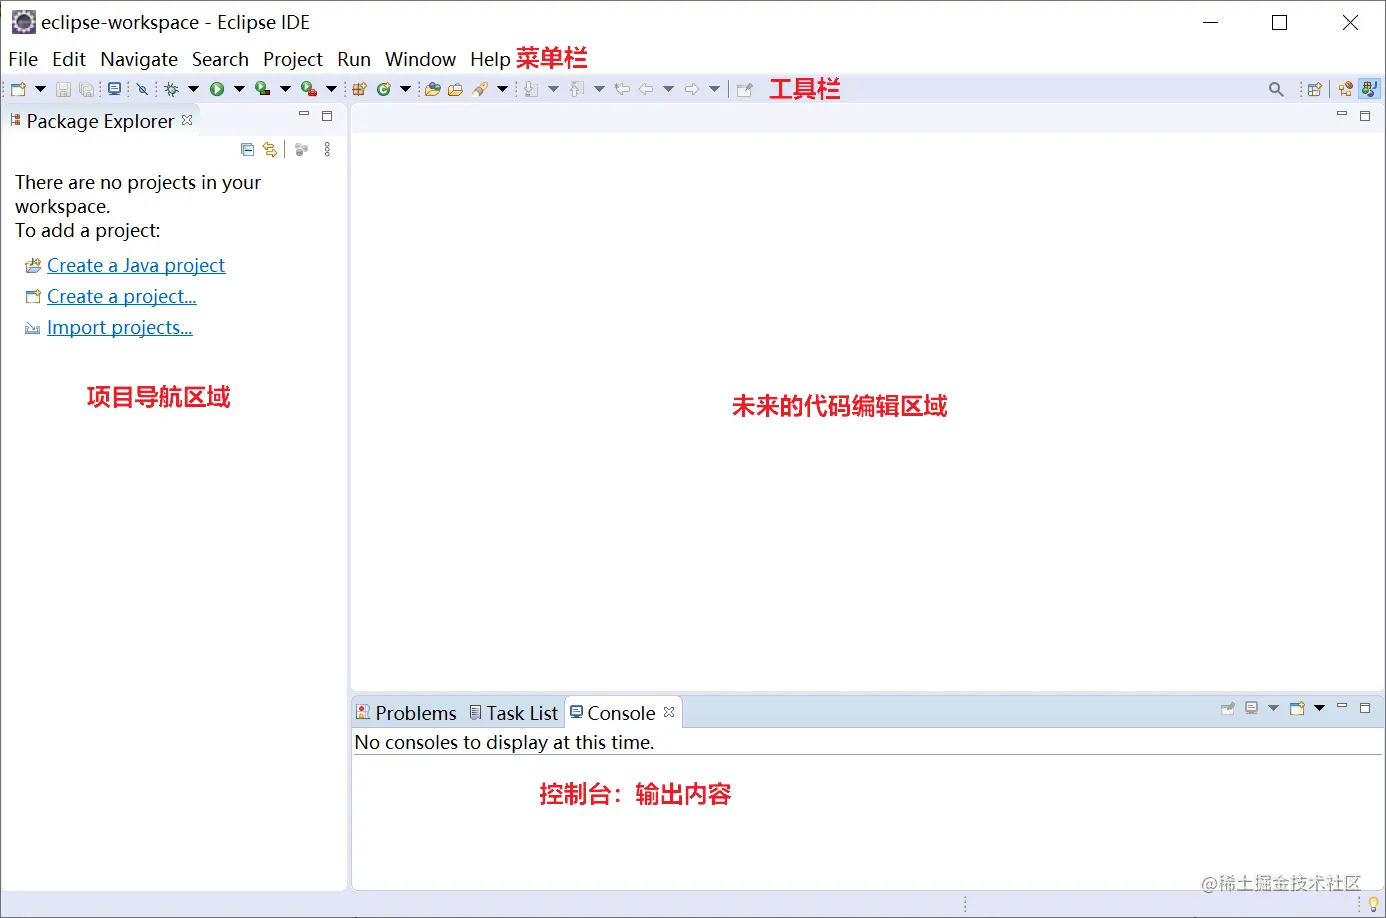Toggle Skip All Breakpoints icon
Screen dimensions: 1386x918
click(x=142, y=89)
